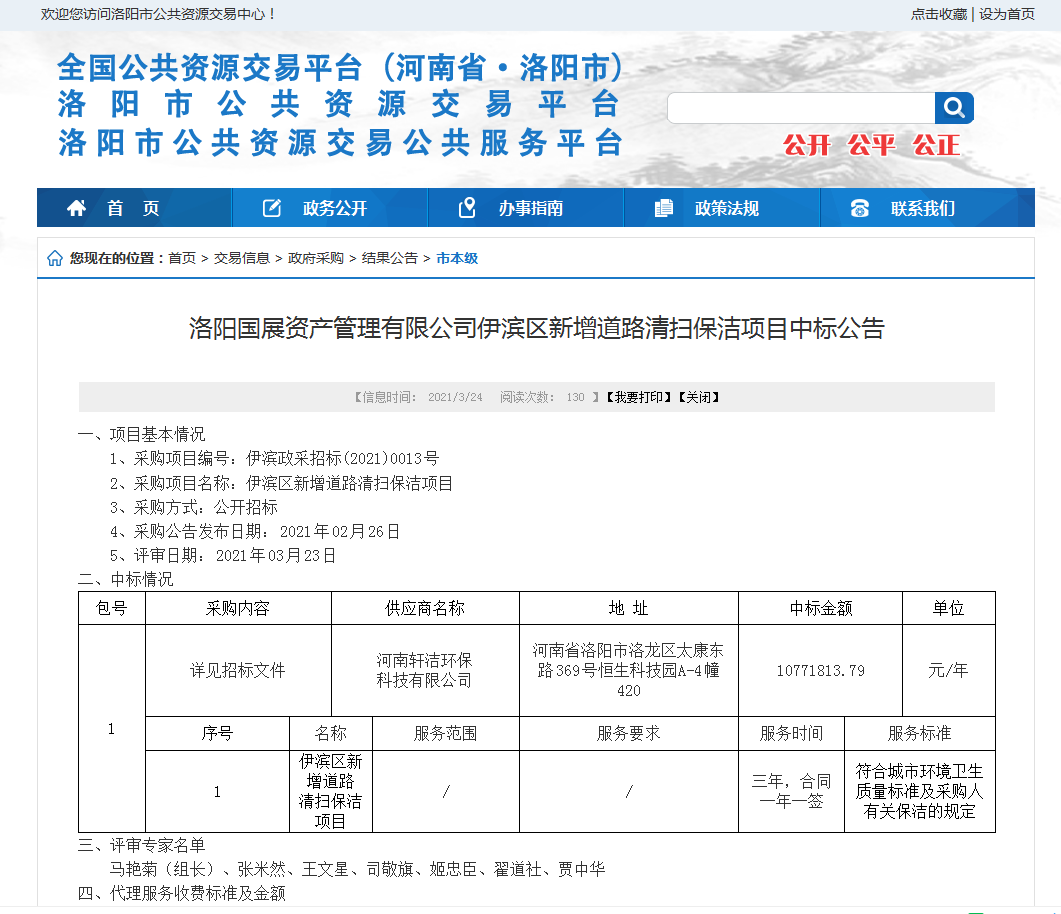Click the magnifier search button
The height and width of the screenshot is (914, 1061).
tap(954, 108)
